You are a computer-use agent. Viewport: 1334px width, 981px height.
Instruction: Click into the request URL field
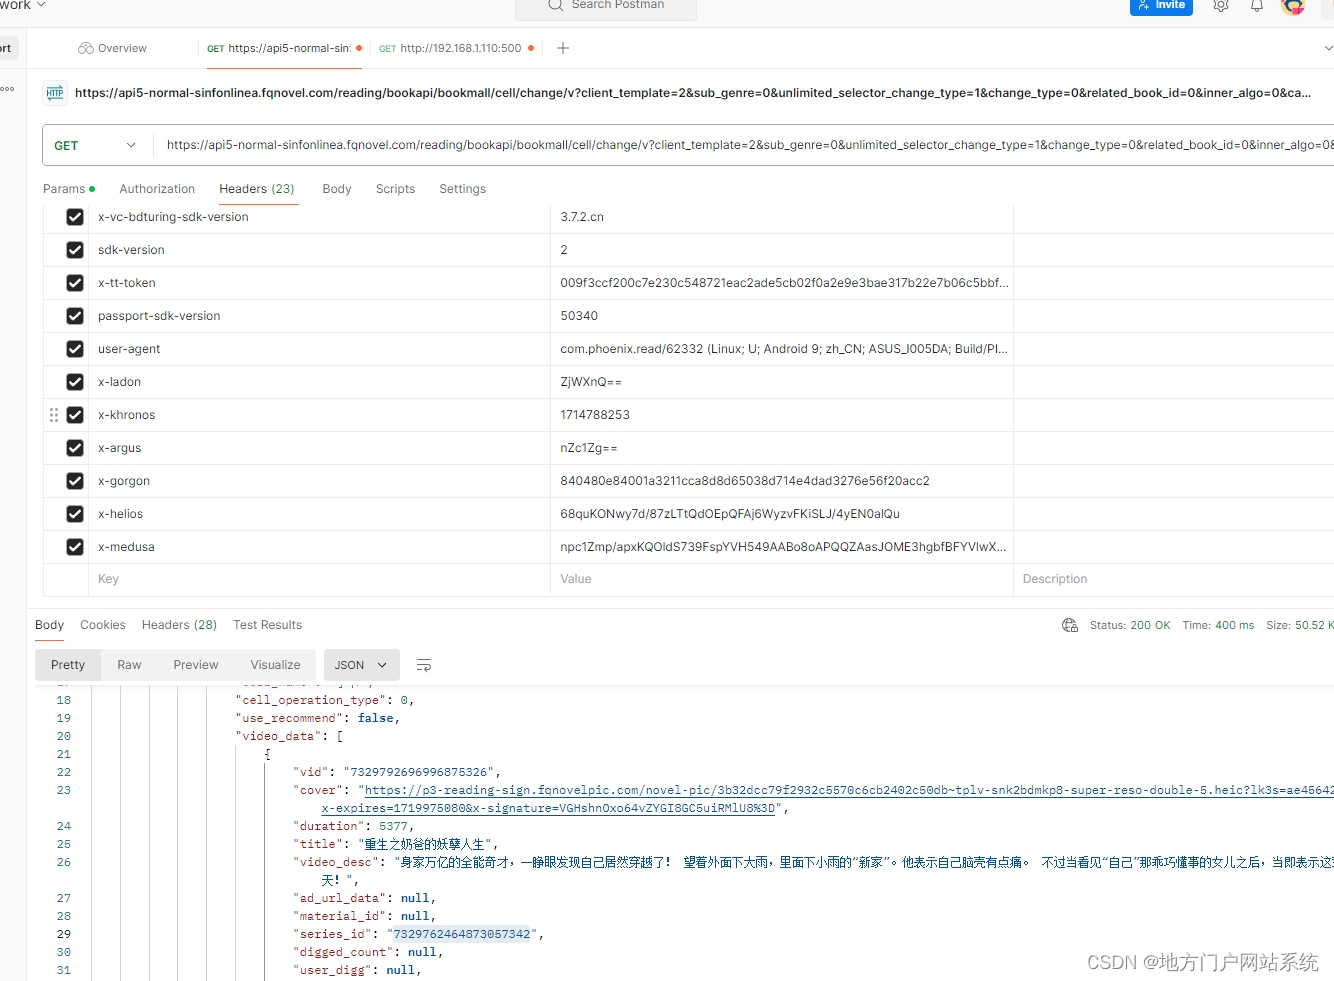tap(748, 145)
